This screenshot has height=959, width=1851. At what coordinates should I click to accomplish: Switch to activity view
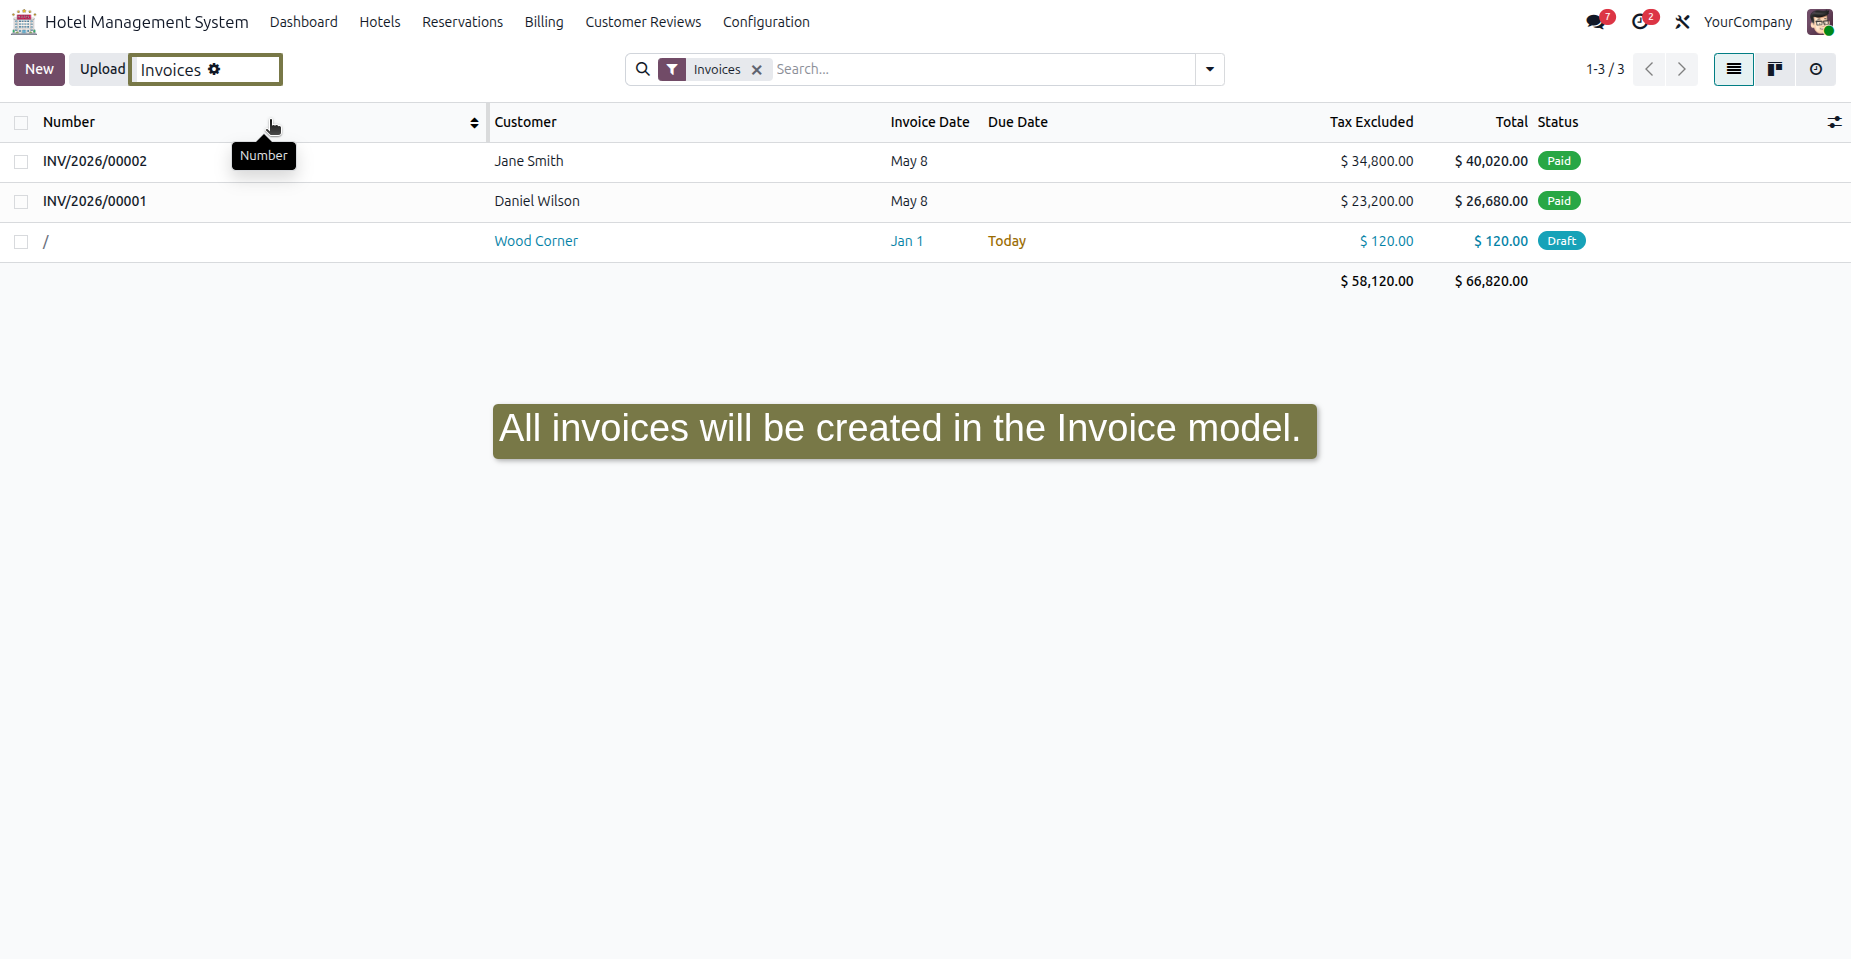pos(1816,69)
